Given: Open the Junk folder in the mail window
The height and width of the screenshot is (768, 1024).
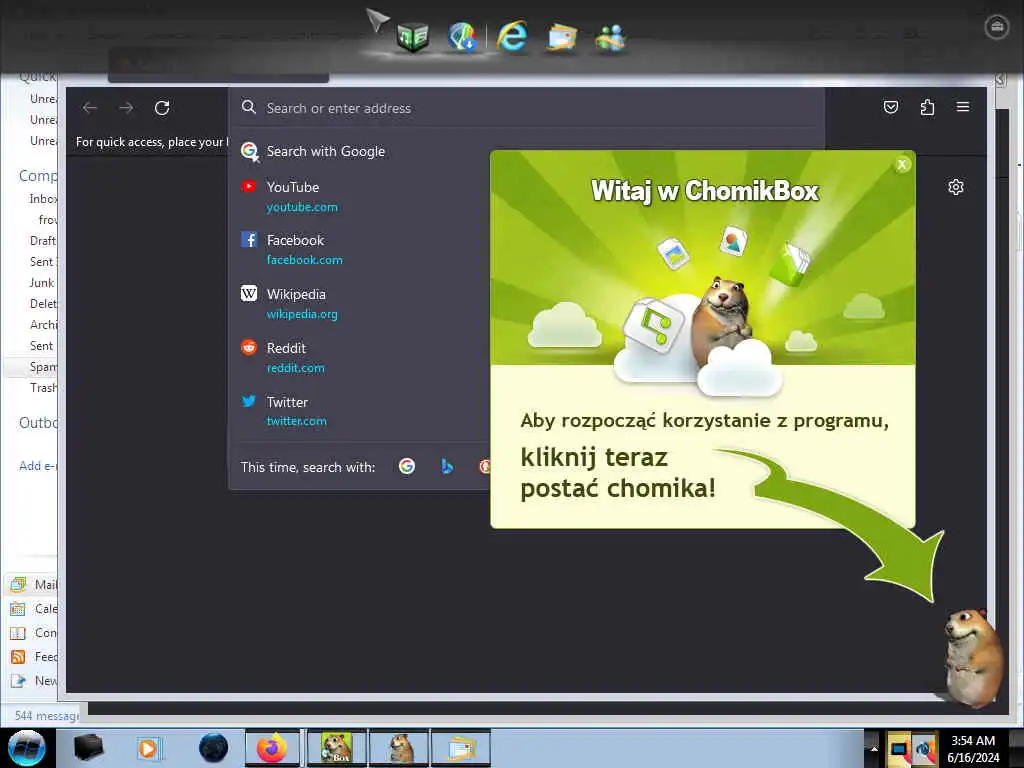Looking at the screenshot, I should (41, 283).
